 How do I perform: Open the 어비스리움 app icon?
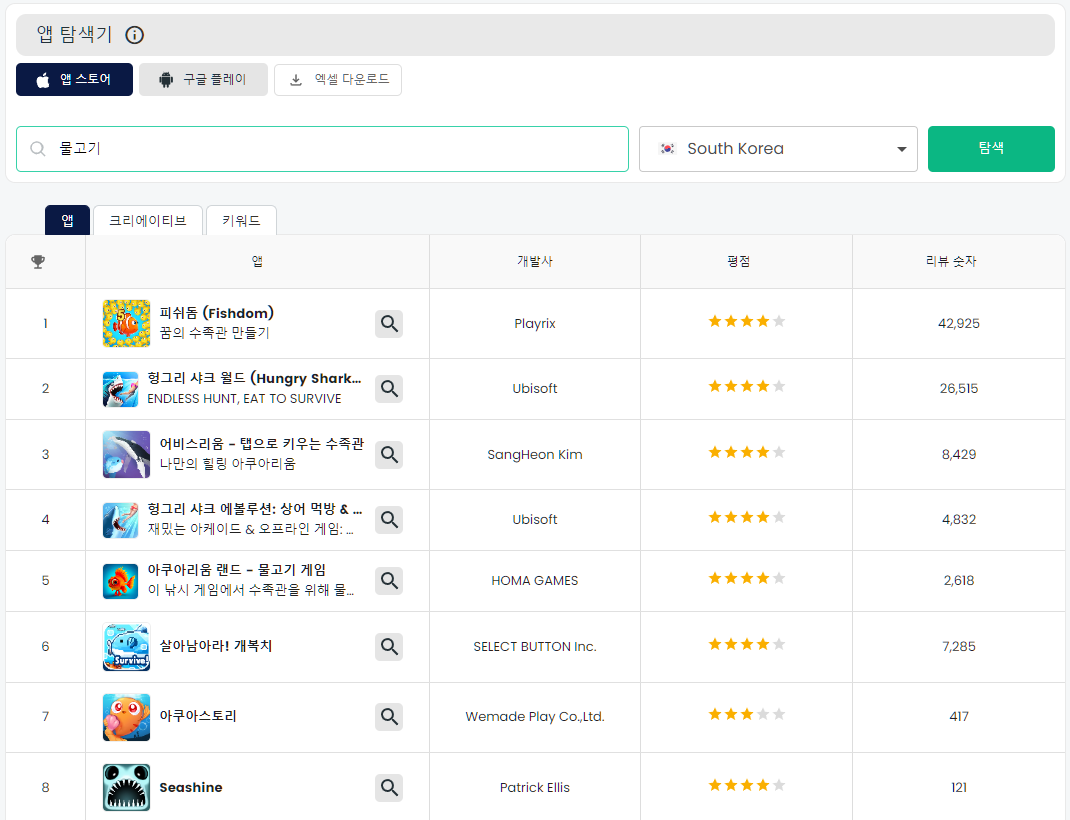pyautogui.click(x=126, y=454)
